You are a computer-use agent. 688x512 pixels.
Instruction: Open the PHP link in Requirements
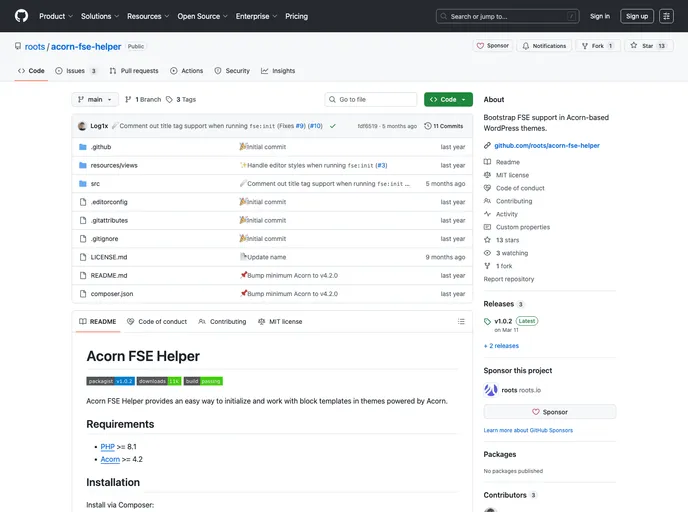click(108, 447)
